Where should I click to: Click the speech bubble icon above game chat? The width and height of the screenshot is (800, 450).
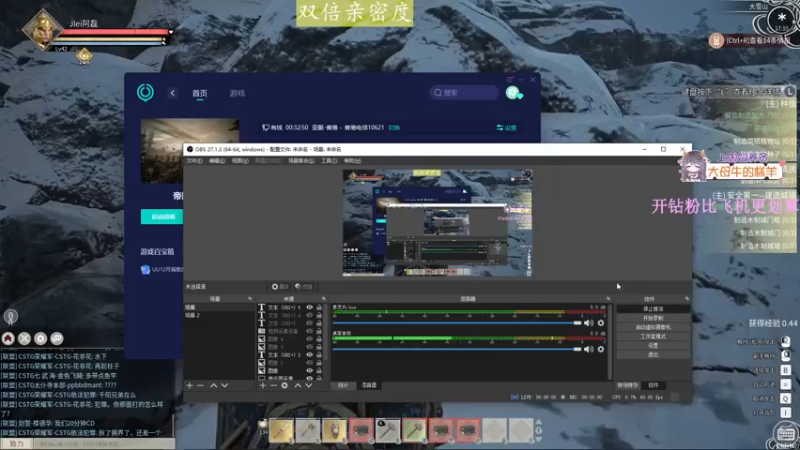(57, 338)
